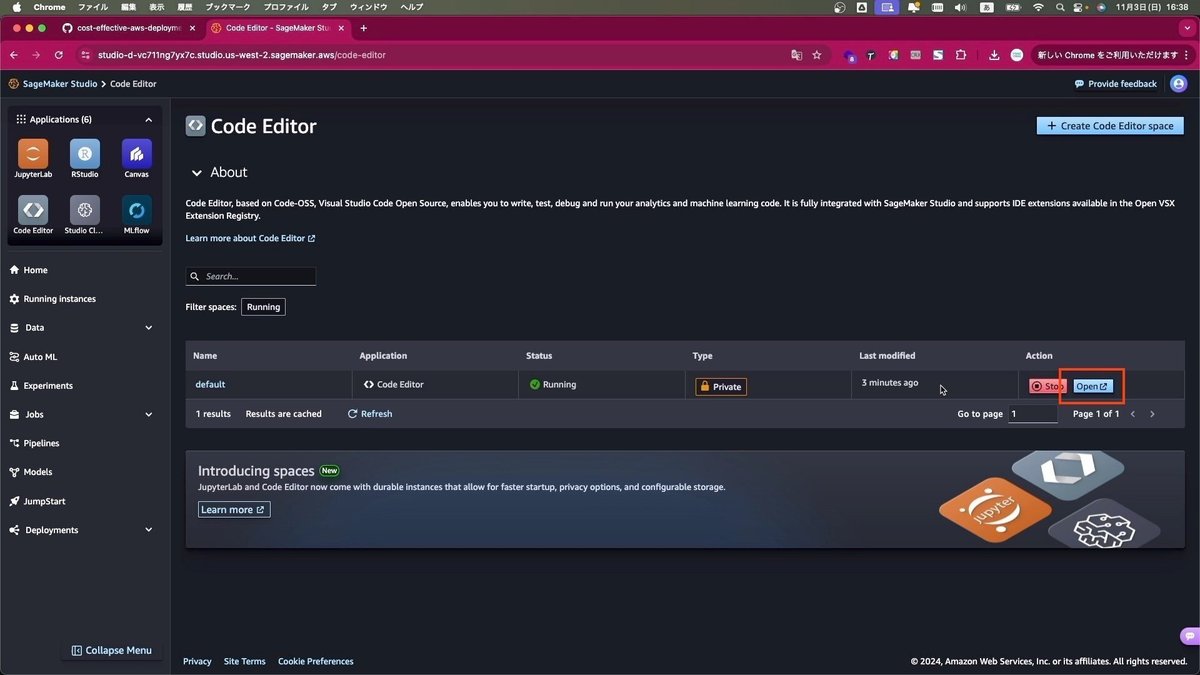Open the Apple menu

pyautogui.click(x=16, y=7)
